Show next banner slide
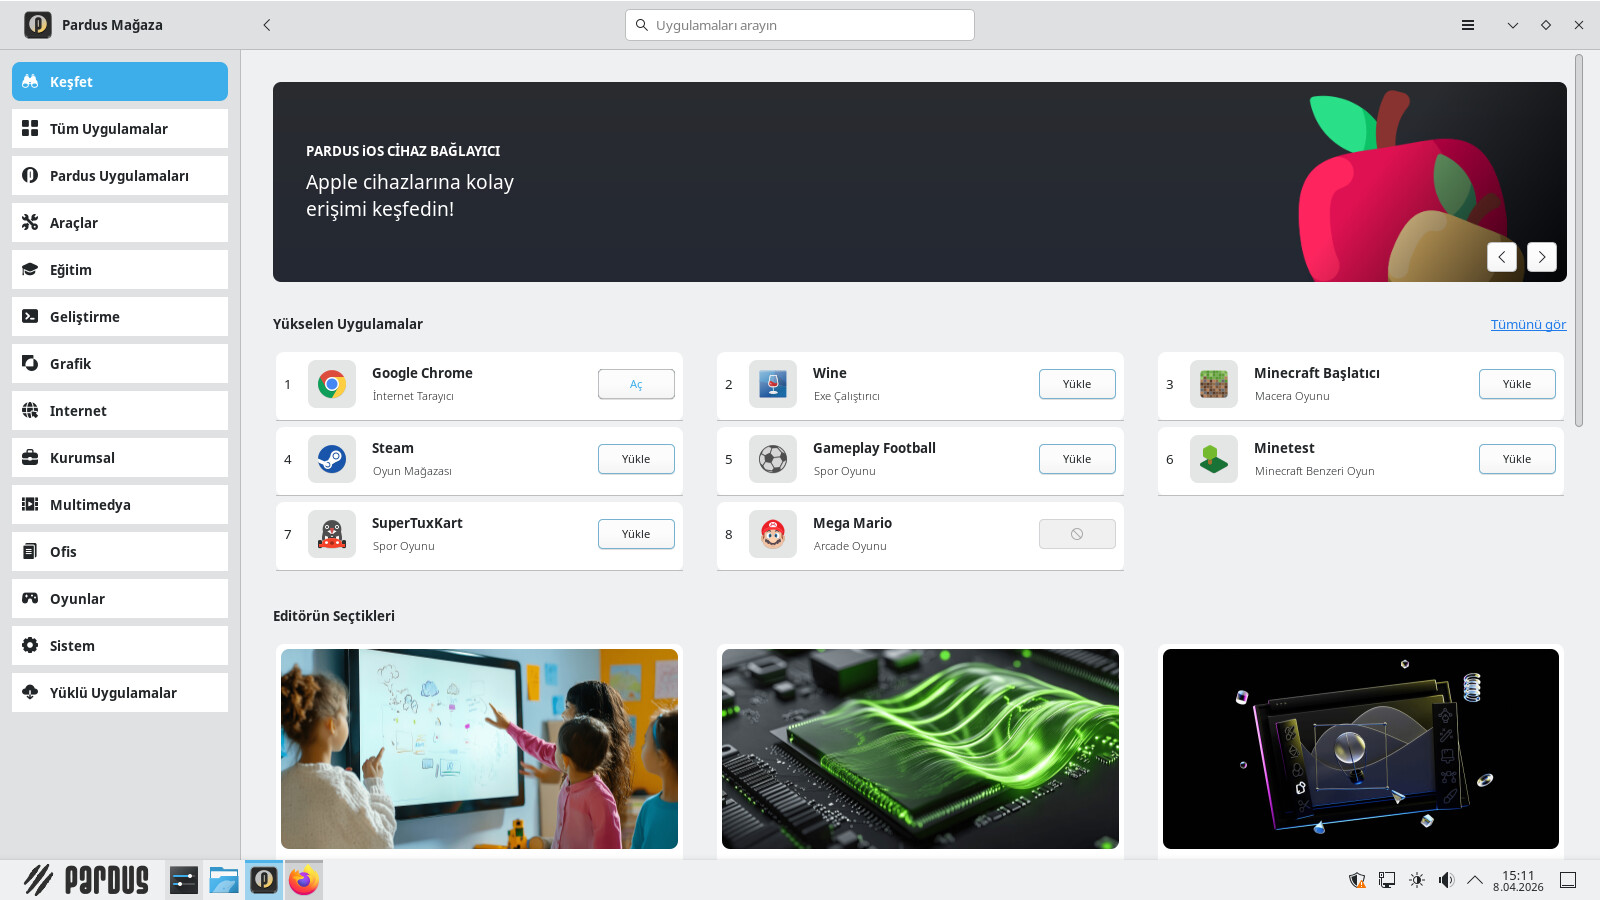 [x=1541, y=257]
